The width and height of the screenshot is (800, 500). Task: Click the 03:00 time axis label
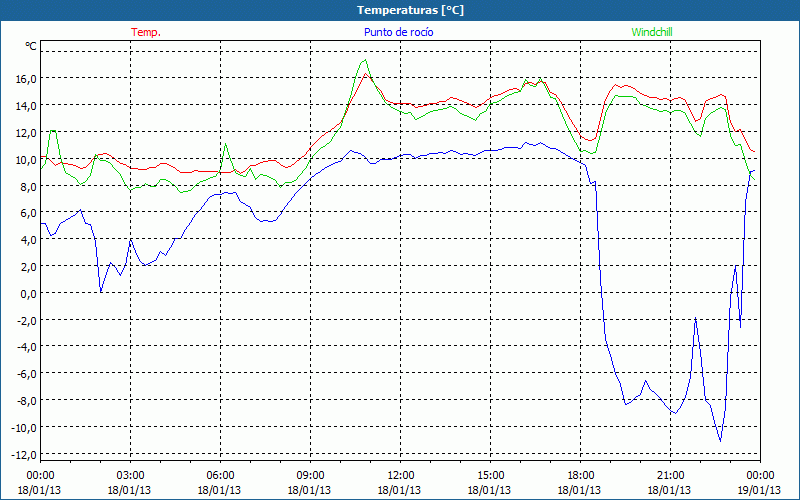coord(130,476)
